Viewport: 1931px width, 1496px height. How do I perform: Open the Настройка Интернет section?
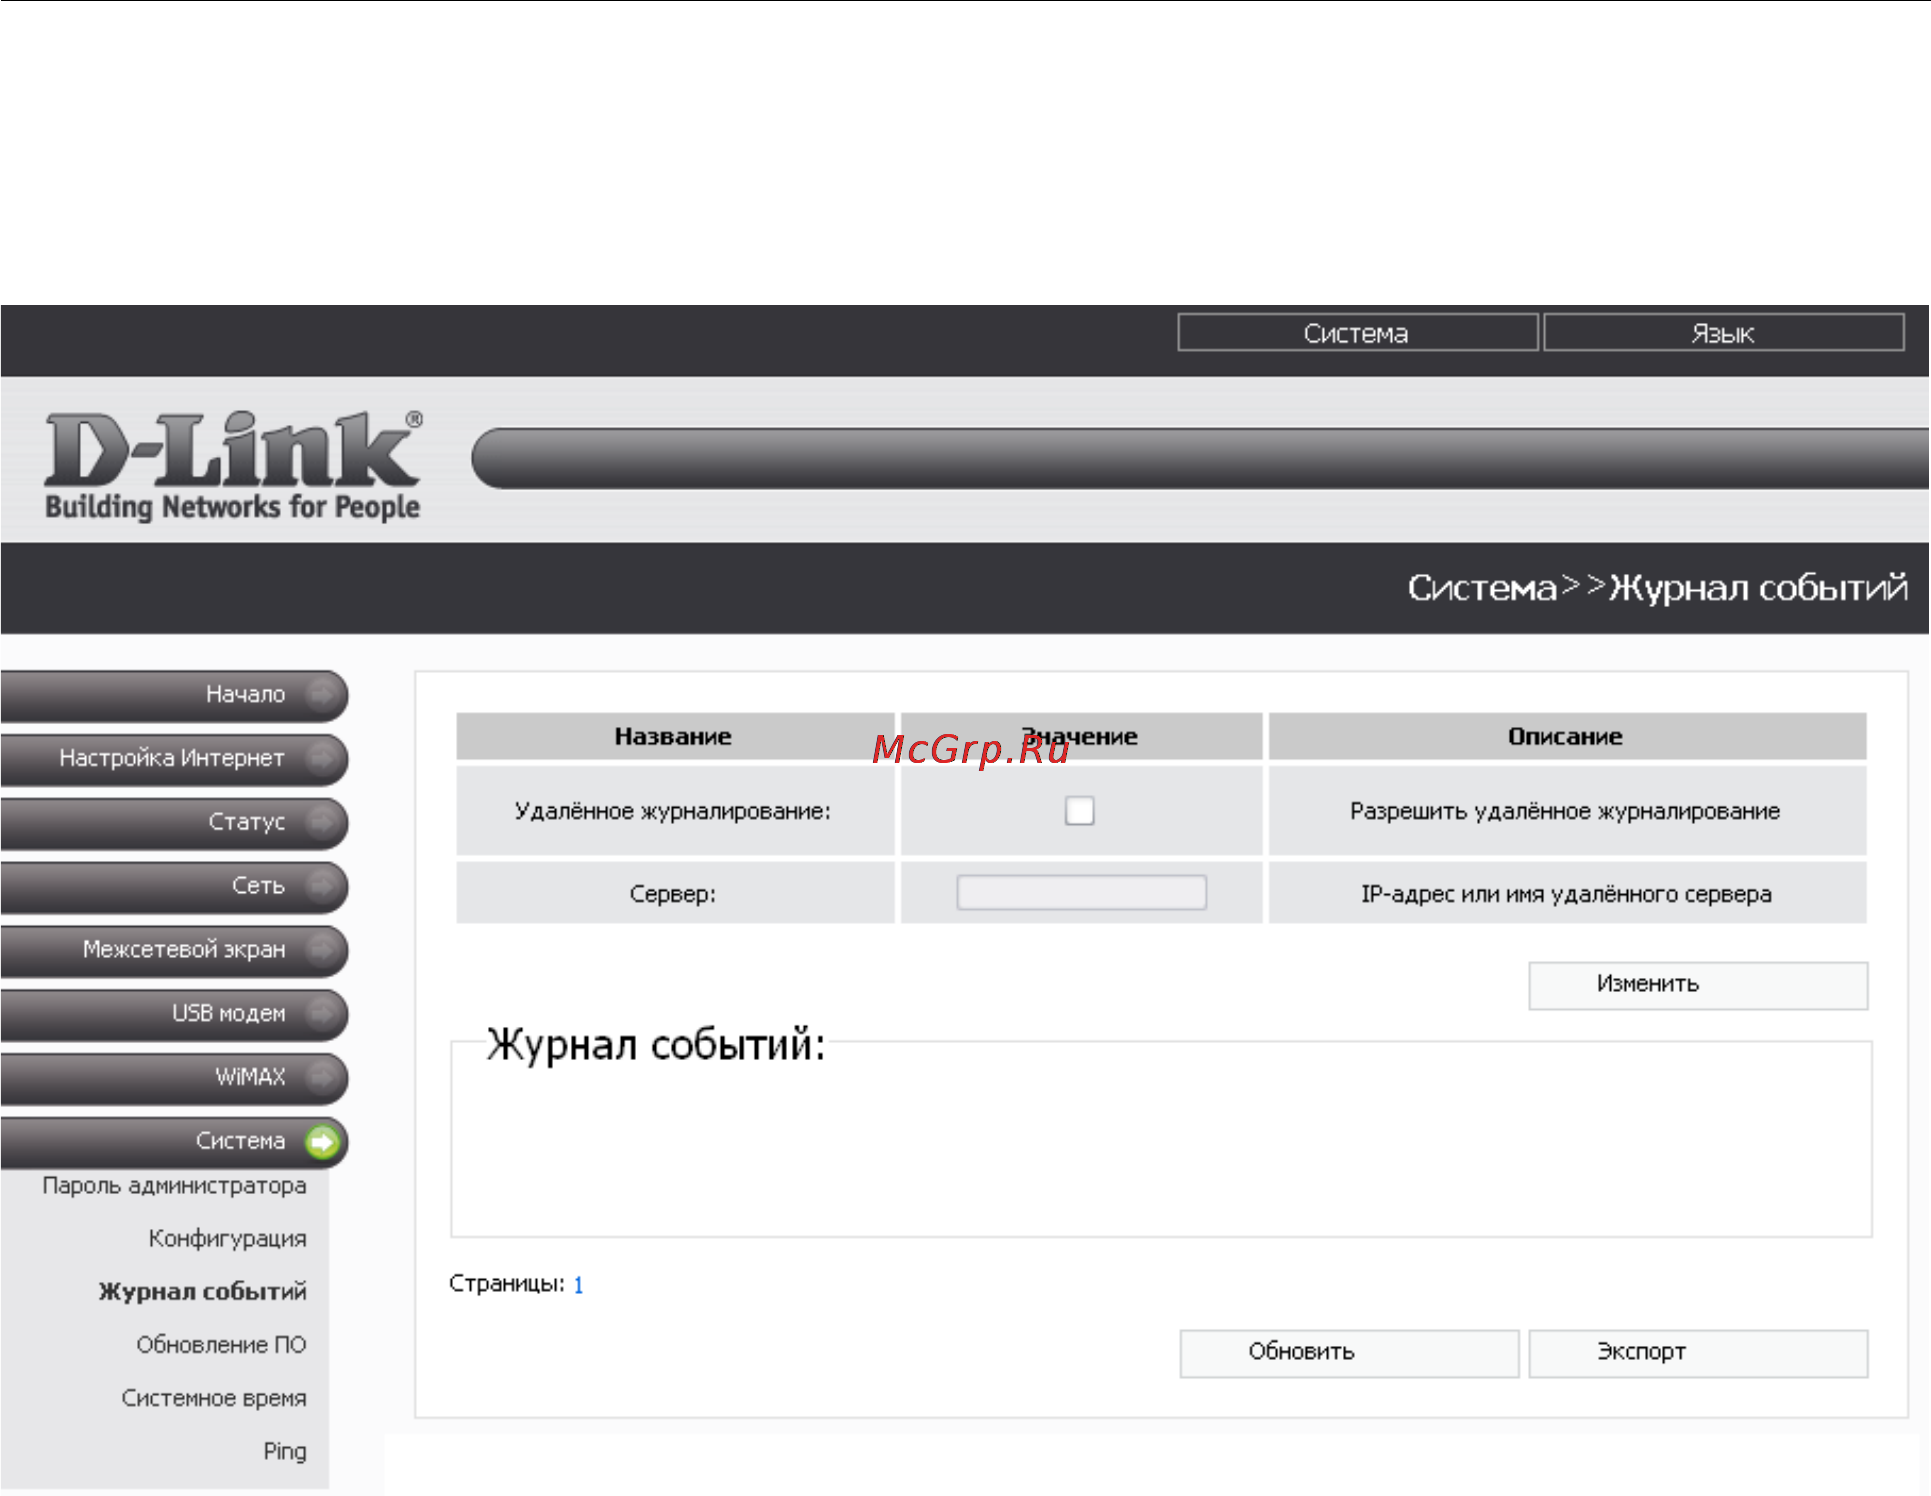174,758
